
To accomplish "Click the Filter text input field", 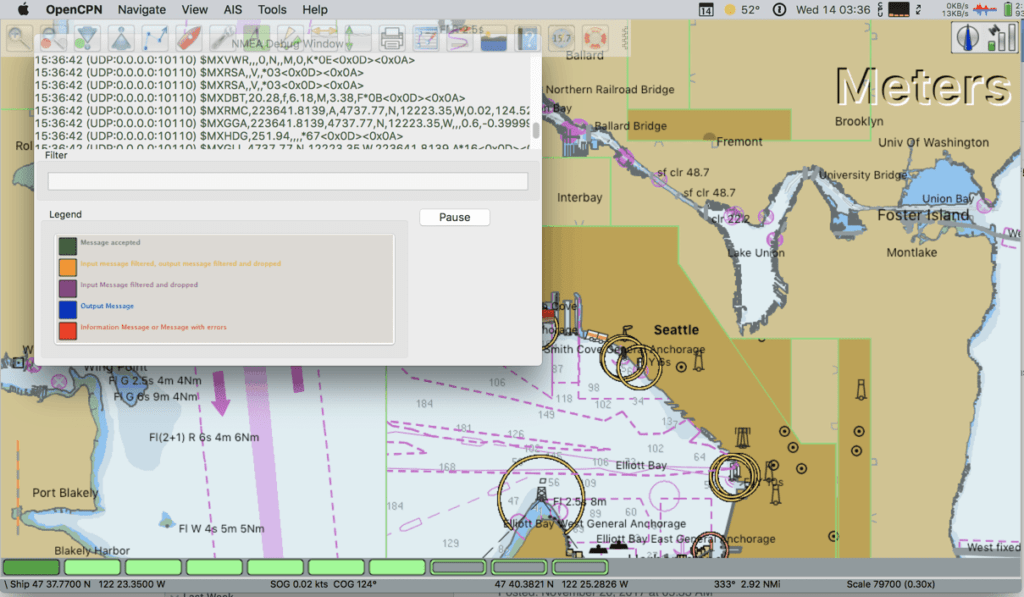I will point(288,181).
